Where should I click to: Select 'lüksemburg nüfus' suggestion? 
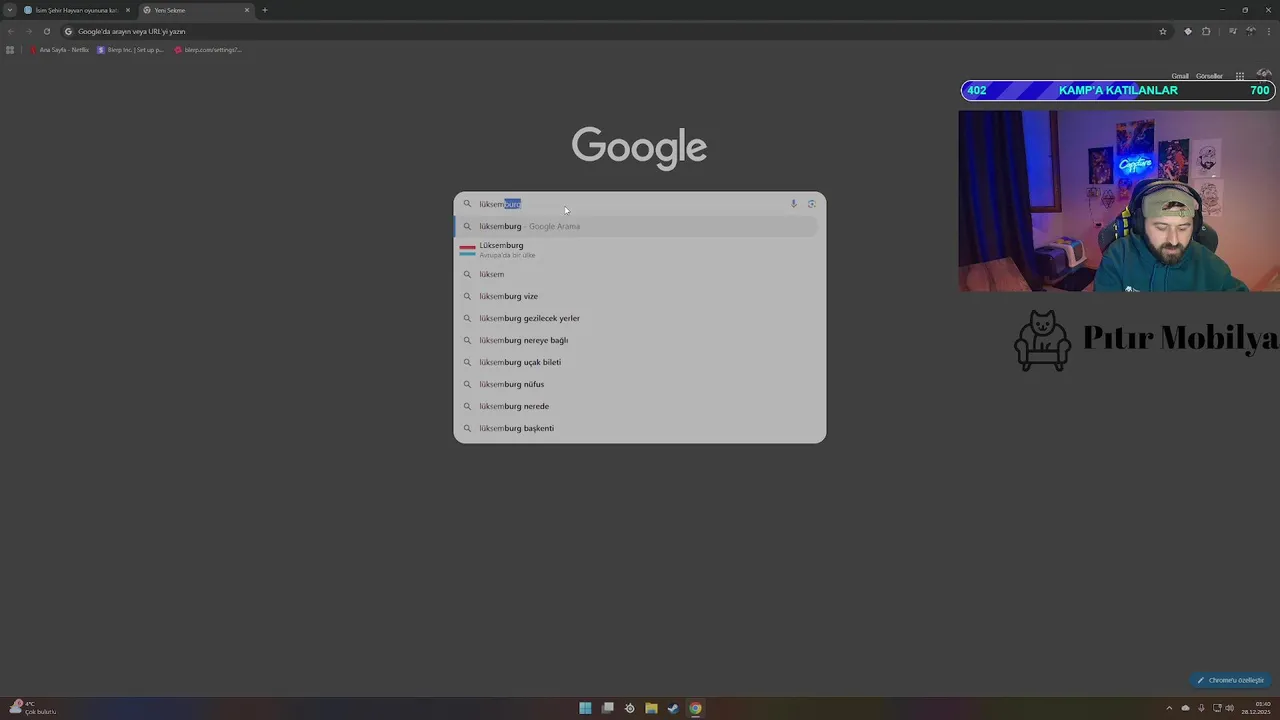pos(637,384)
